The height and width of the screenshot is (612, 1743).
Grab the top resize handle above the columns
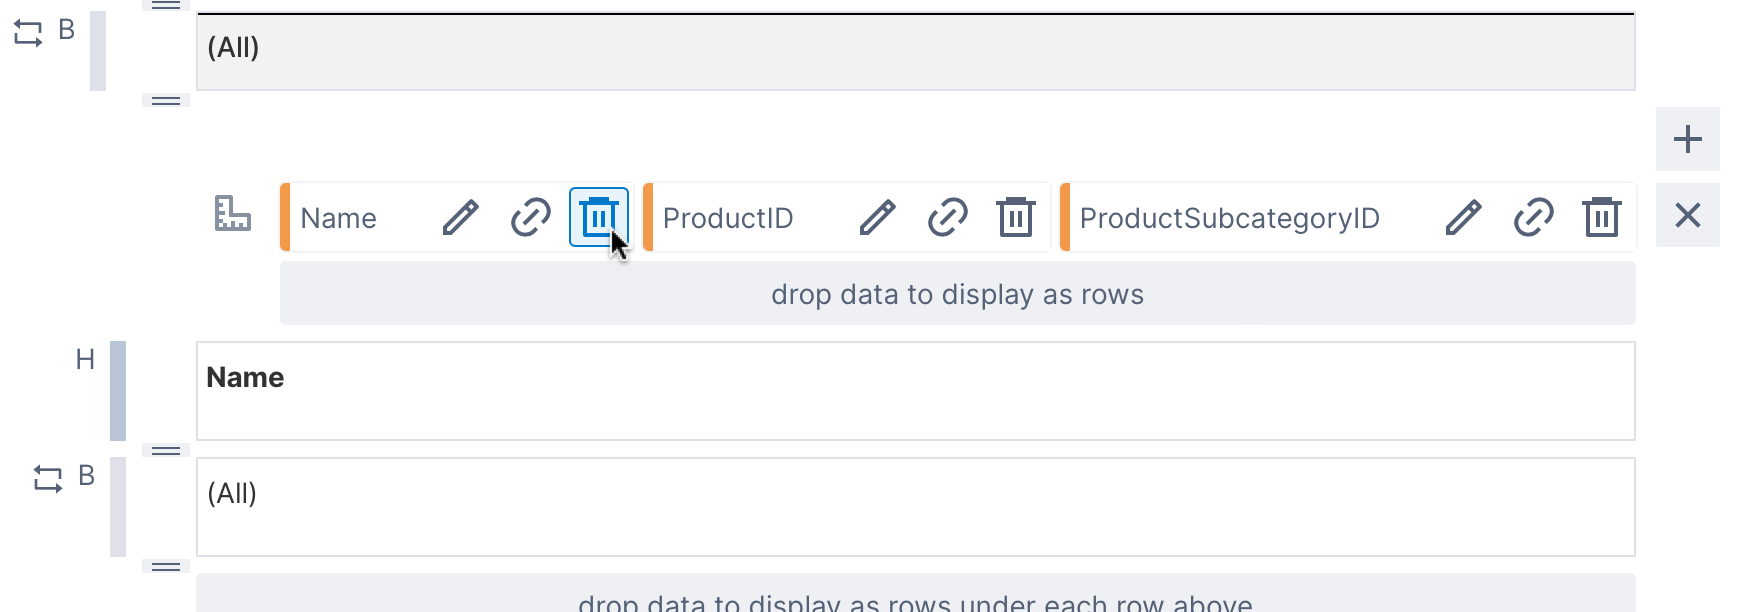[x=166, y=100]
